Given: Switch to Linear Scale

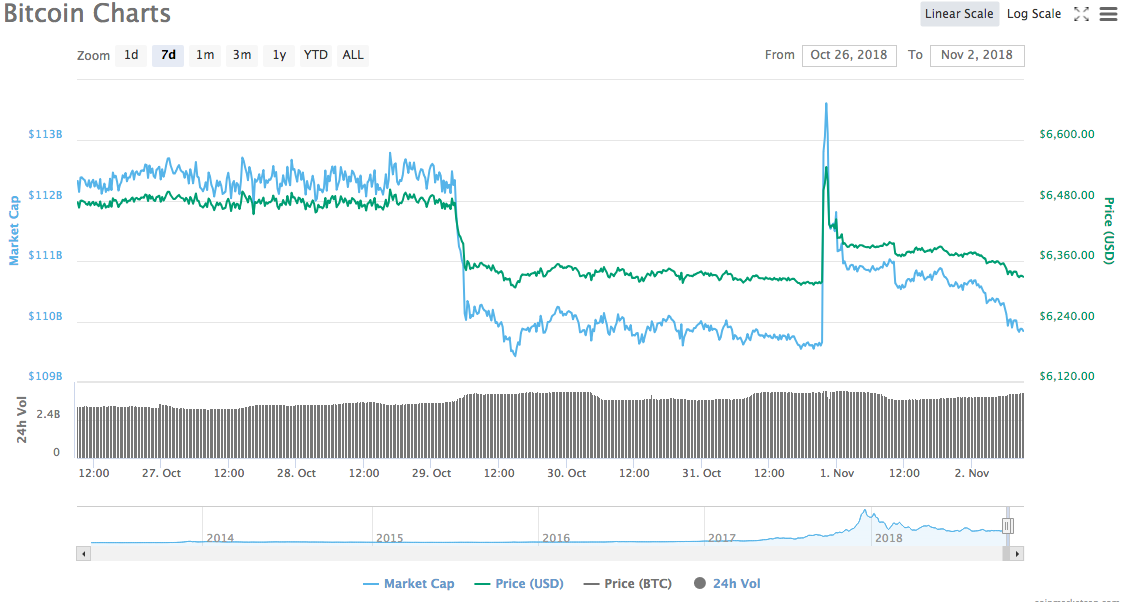Looking at the screenshot, I should tap(959, 14).
